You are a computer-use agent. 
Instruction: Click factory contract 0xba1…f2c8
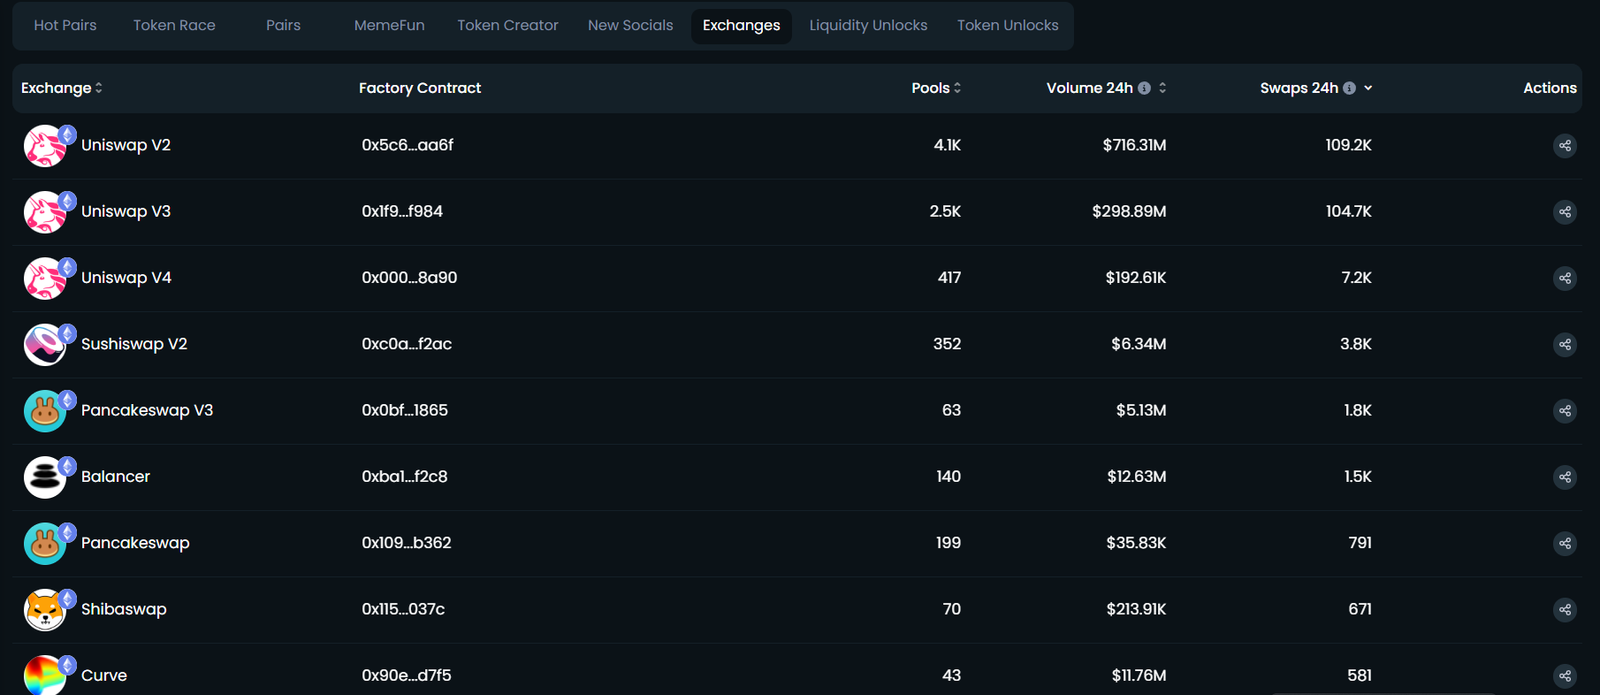404,477
